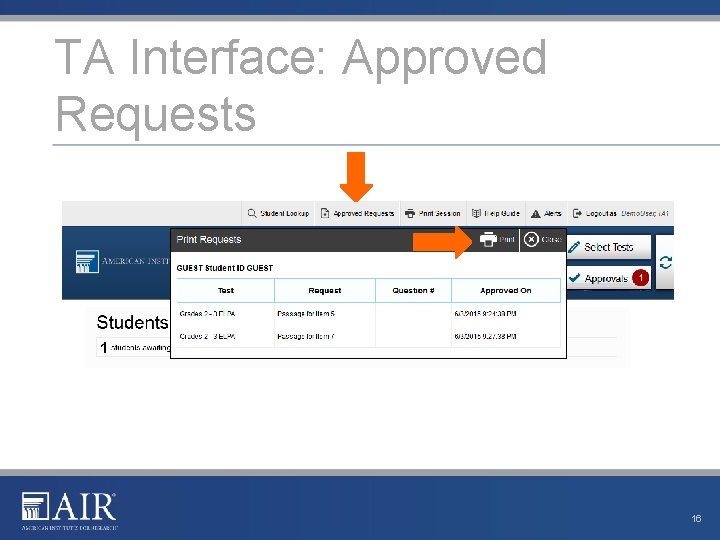Click the pencil icon on Select Tests
This screenshot has width=720, height=540.
click(x=574, y=248)
